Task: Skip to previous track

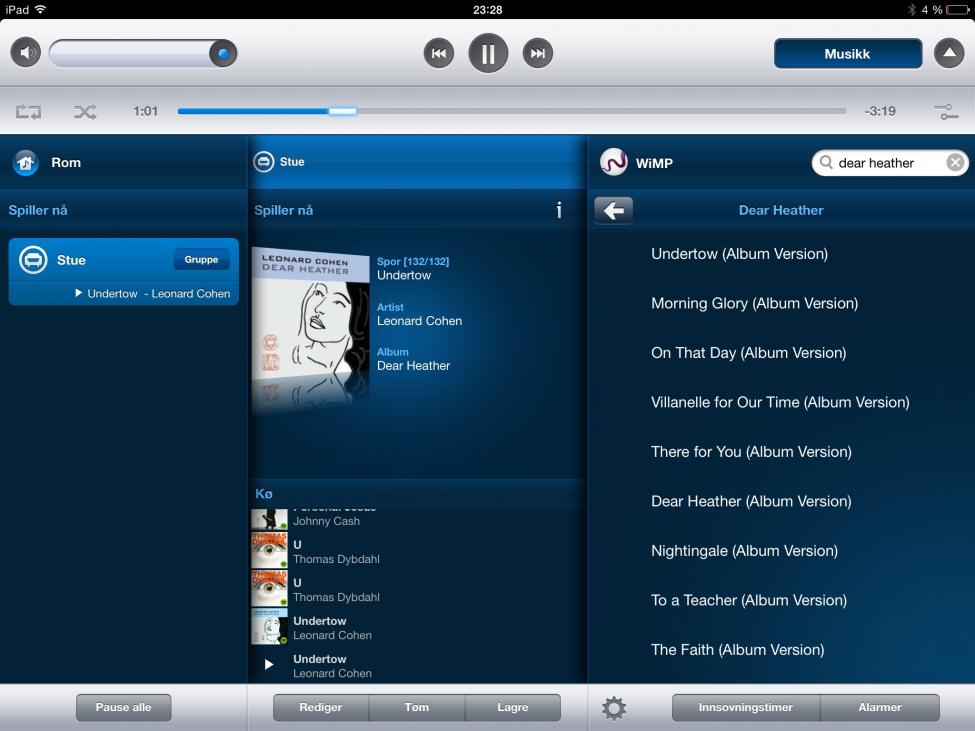Action: [x=439, y=53]
